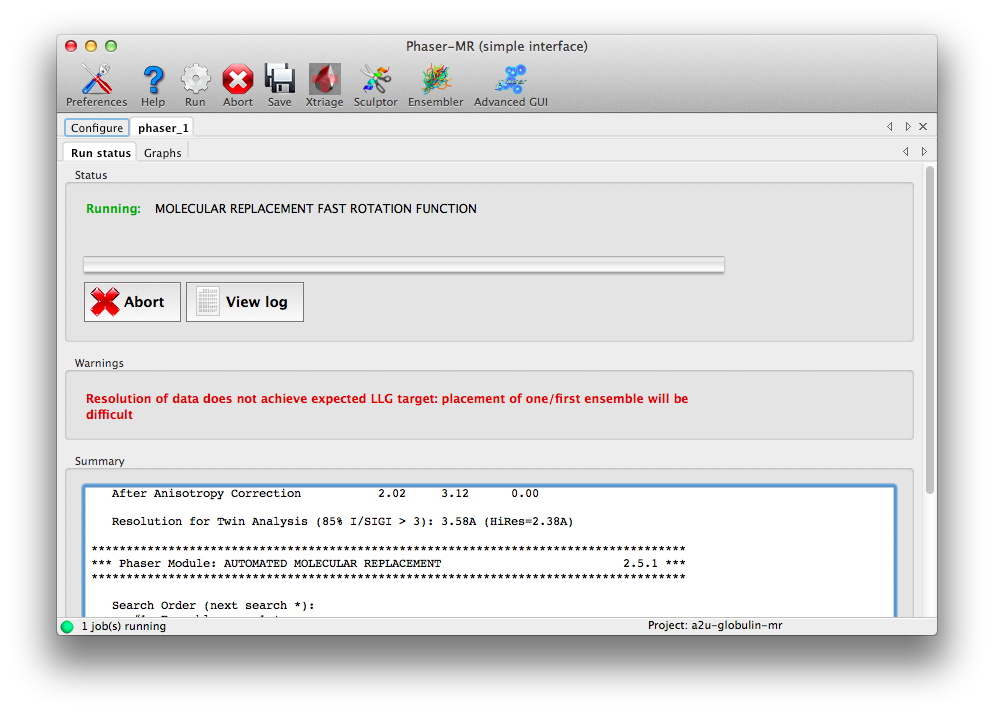994x714 pixels.
Task: Click the job progress bar
Action: point(403,265)
